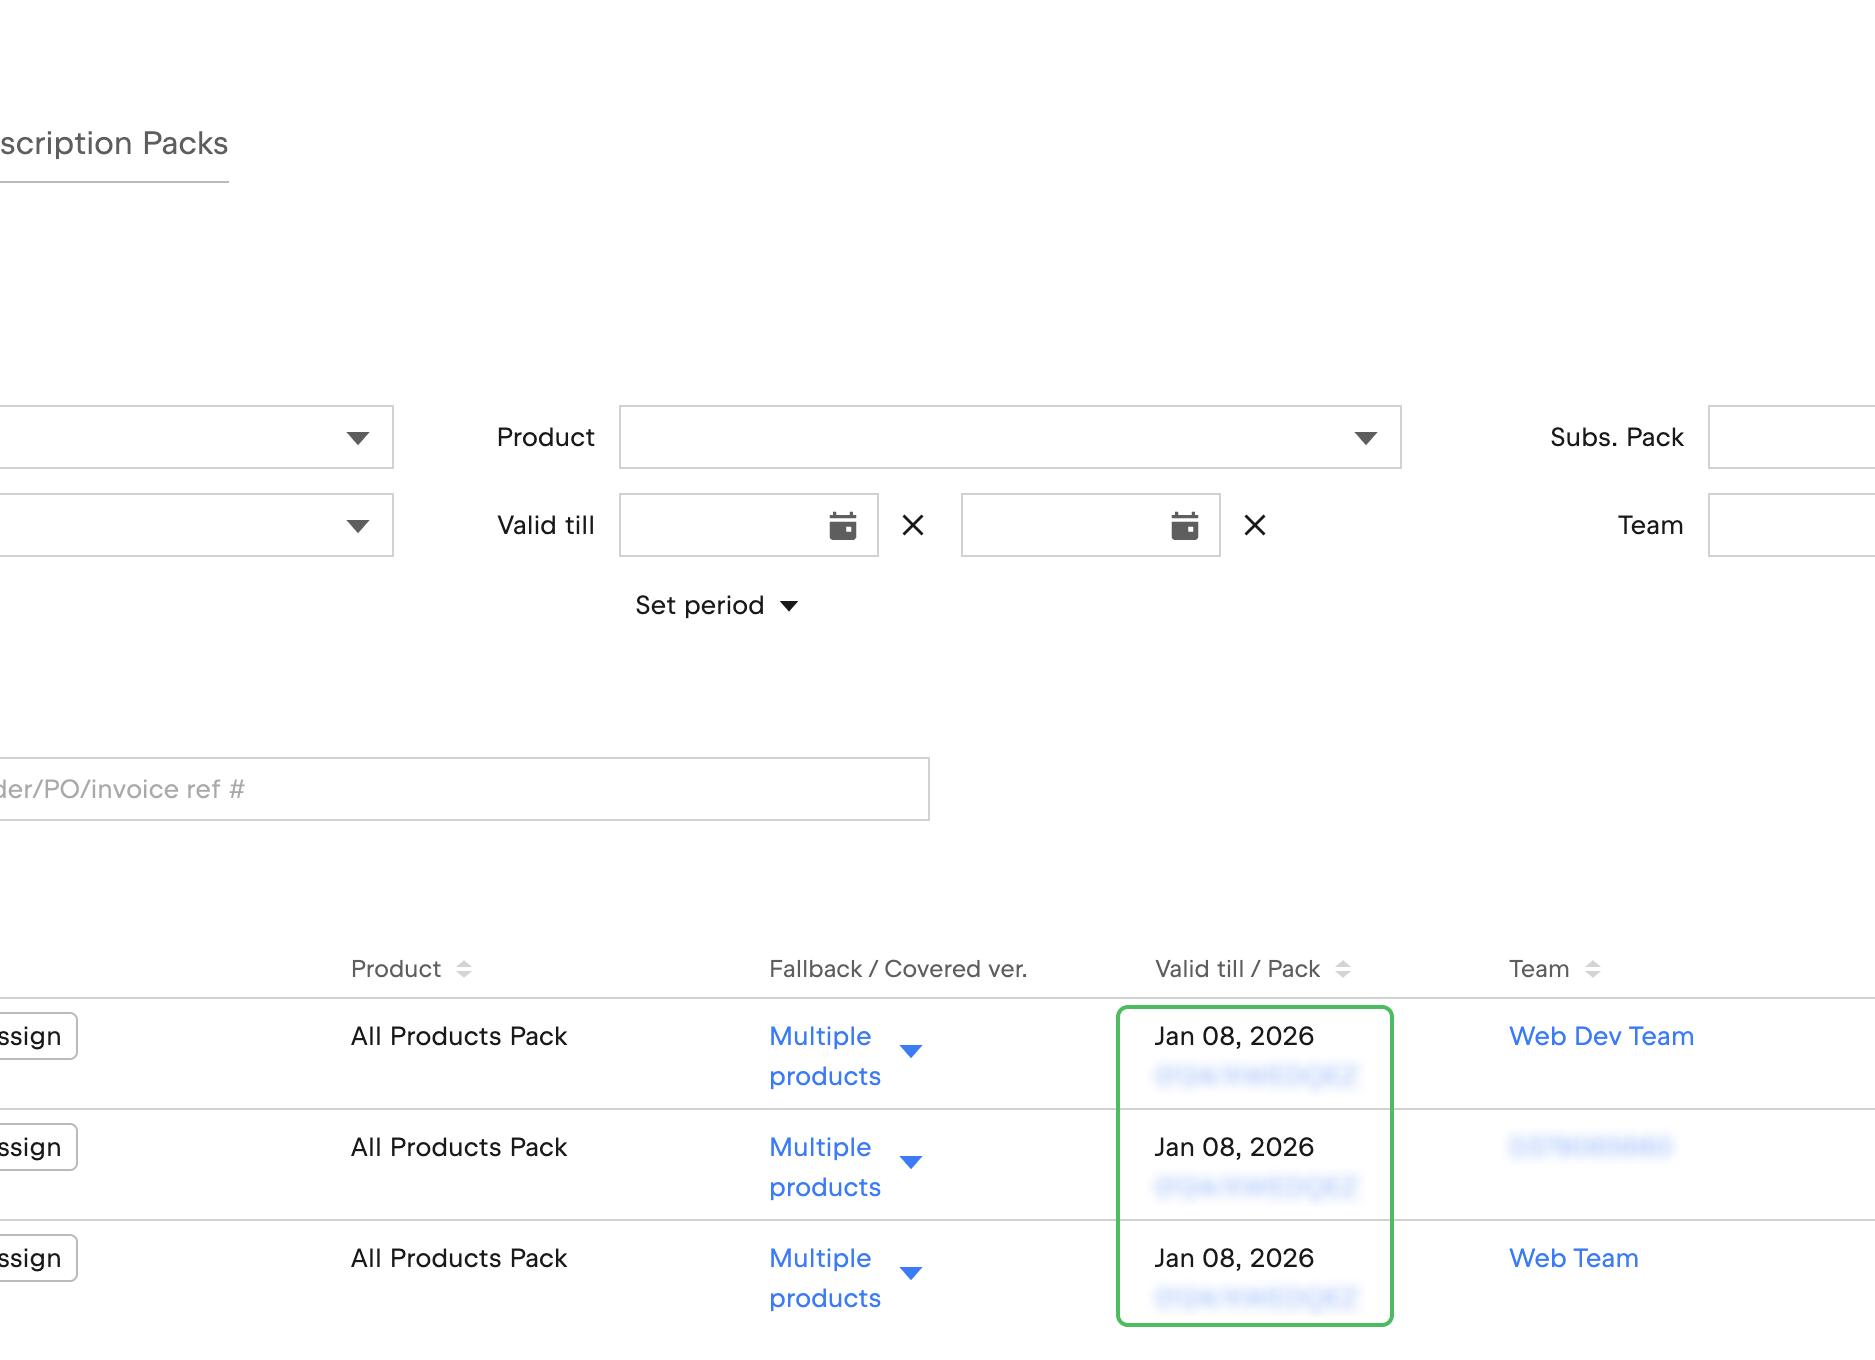Expand Multiple products arrow in second row
Viewport: 1875px width, 1360px height.
click(x=910, y=1162)
